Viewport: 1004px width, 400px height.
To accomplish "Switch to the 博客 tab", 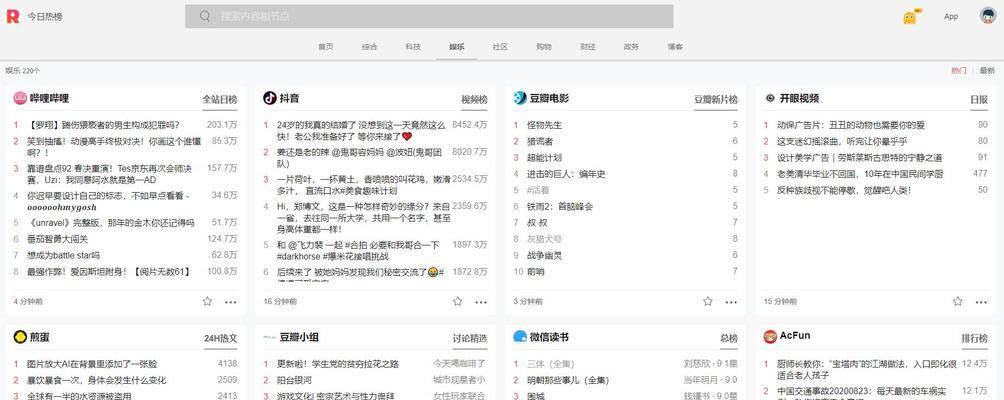I will [675, 47].
